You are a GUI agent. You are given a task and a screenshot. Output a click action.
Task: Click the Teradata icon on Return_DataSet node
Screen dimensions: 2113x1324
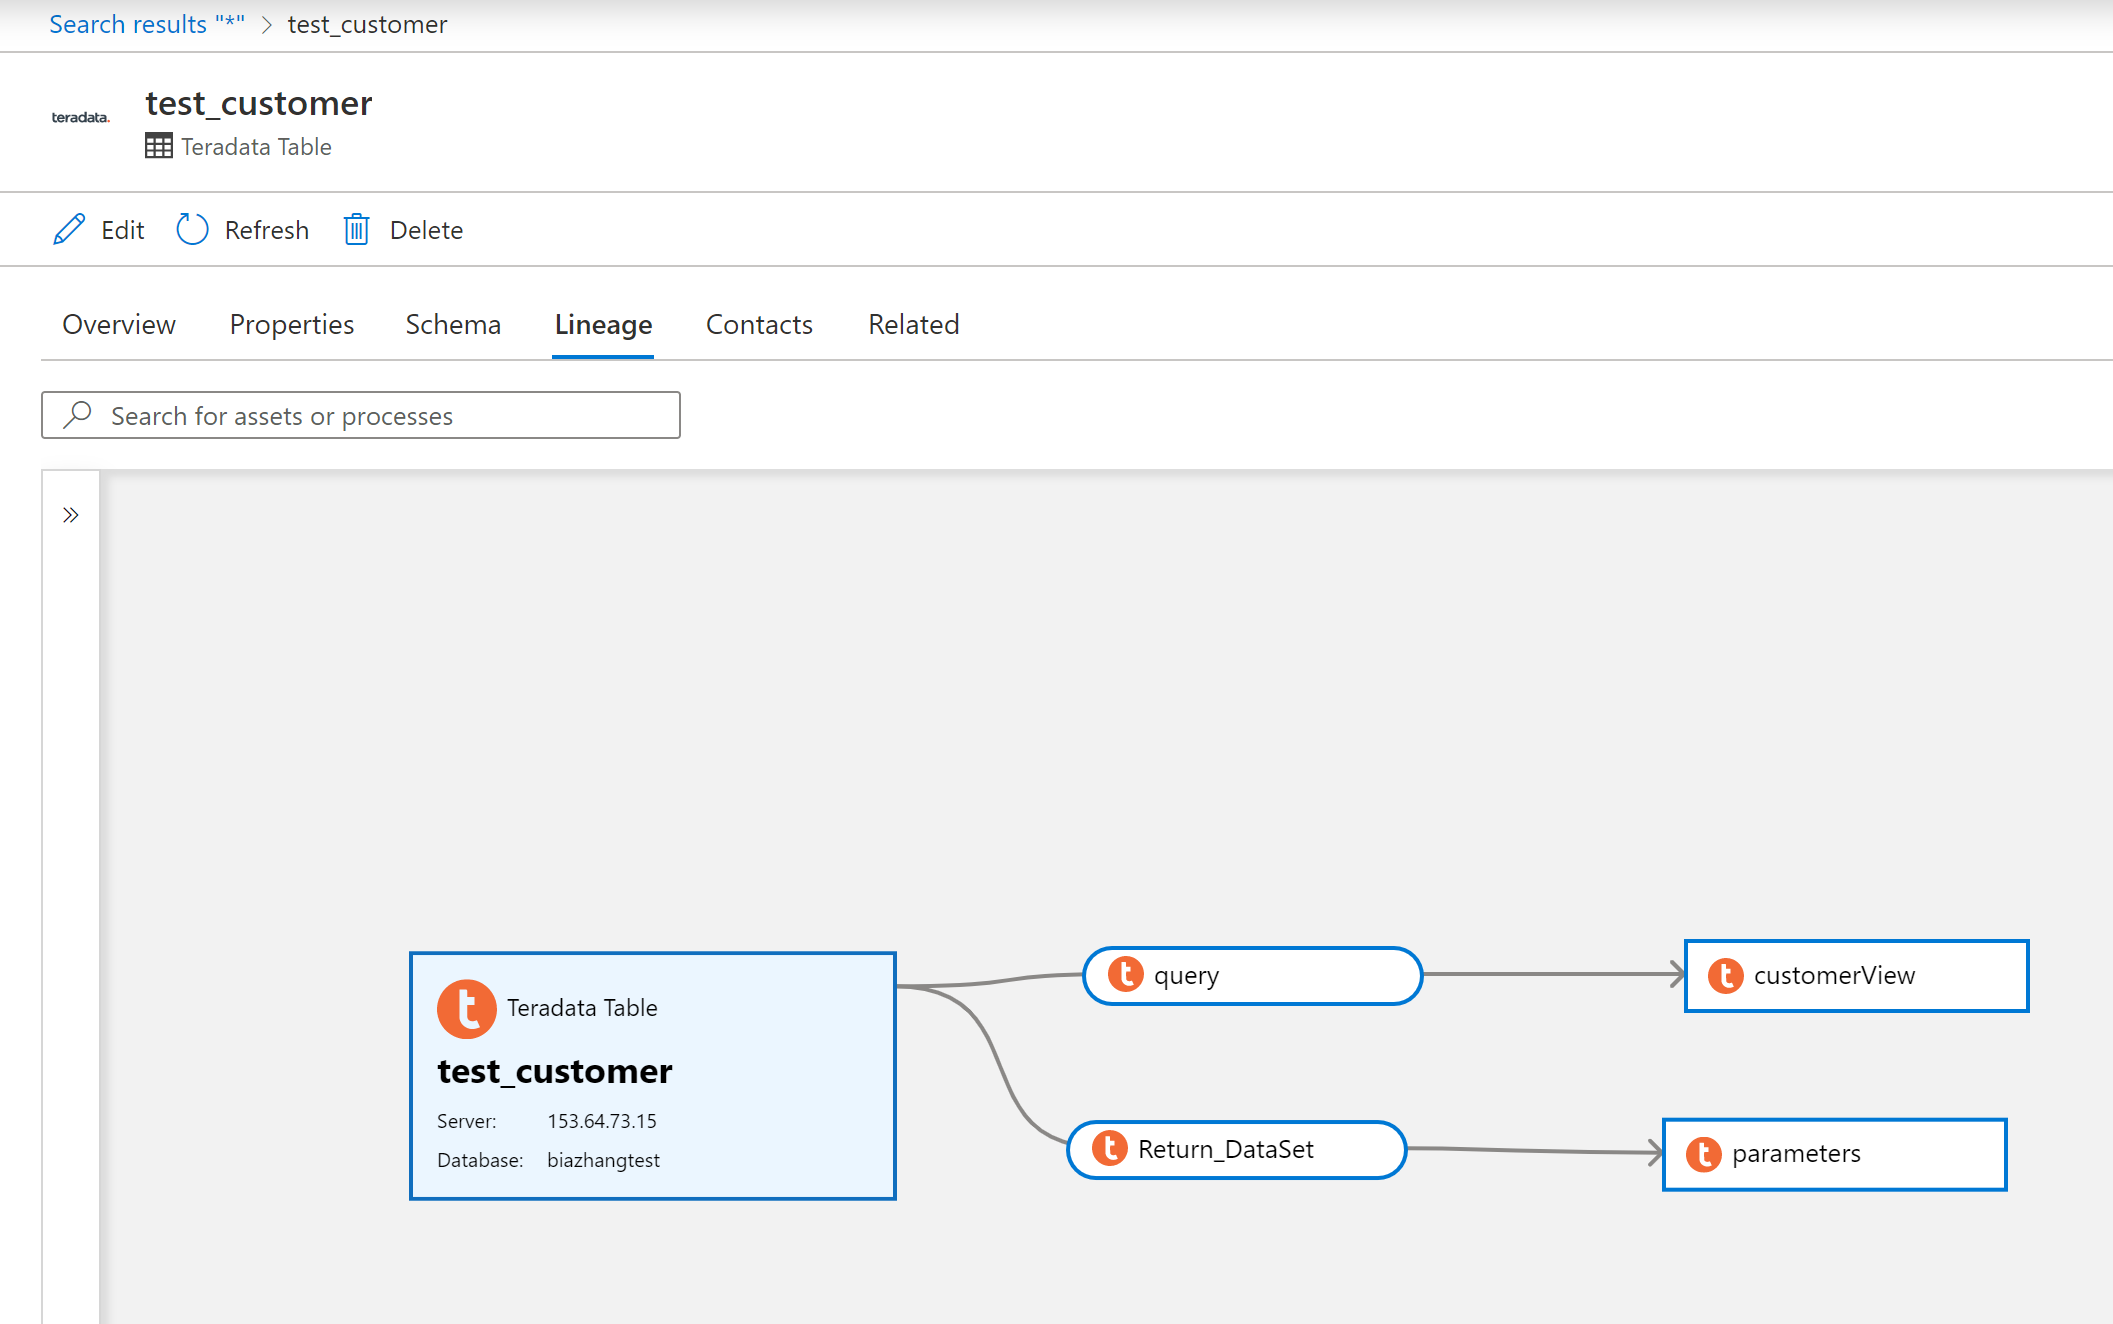pyautogui.click(x=1108, y=1150)
